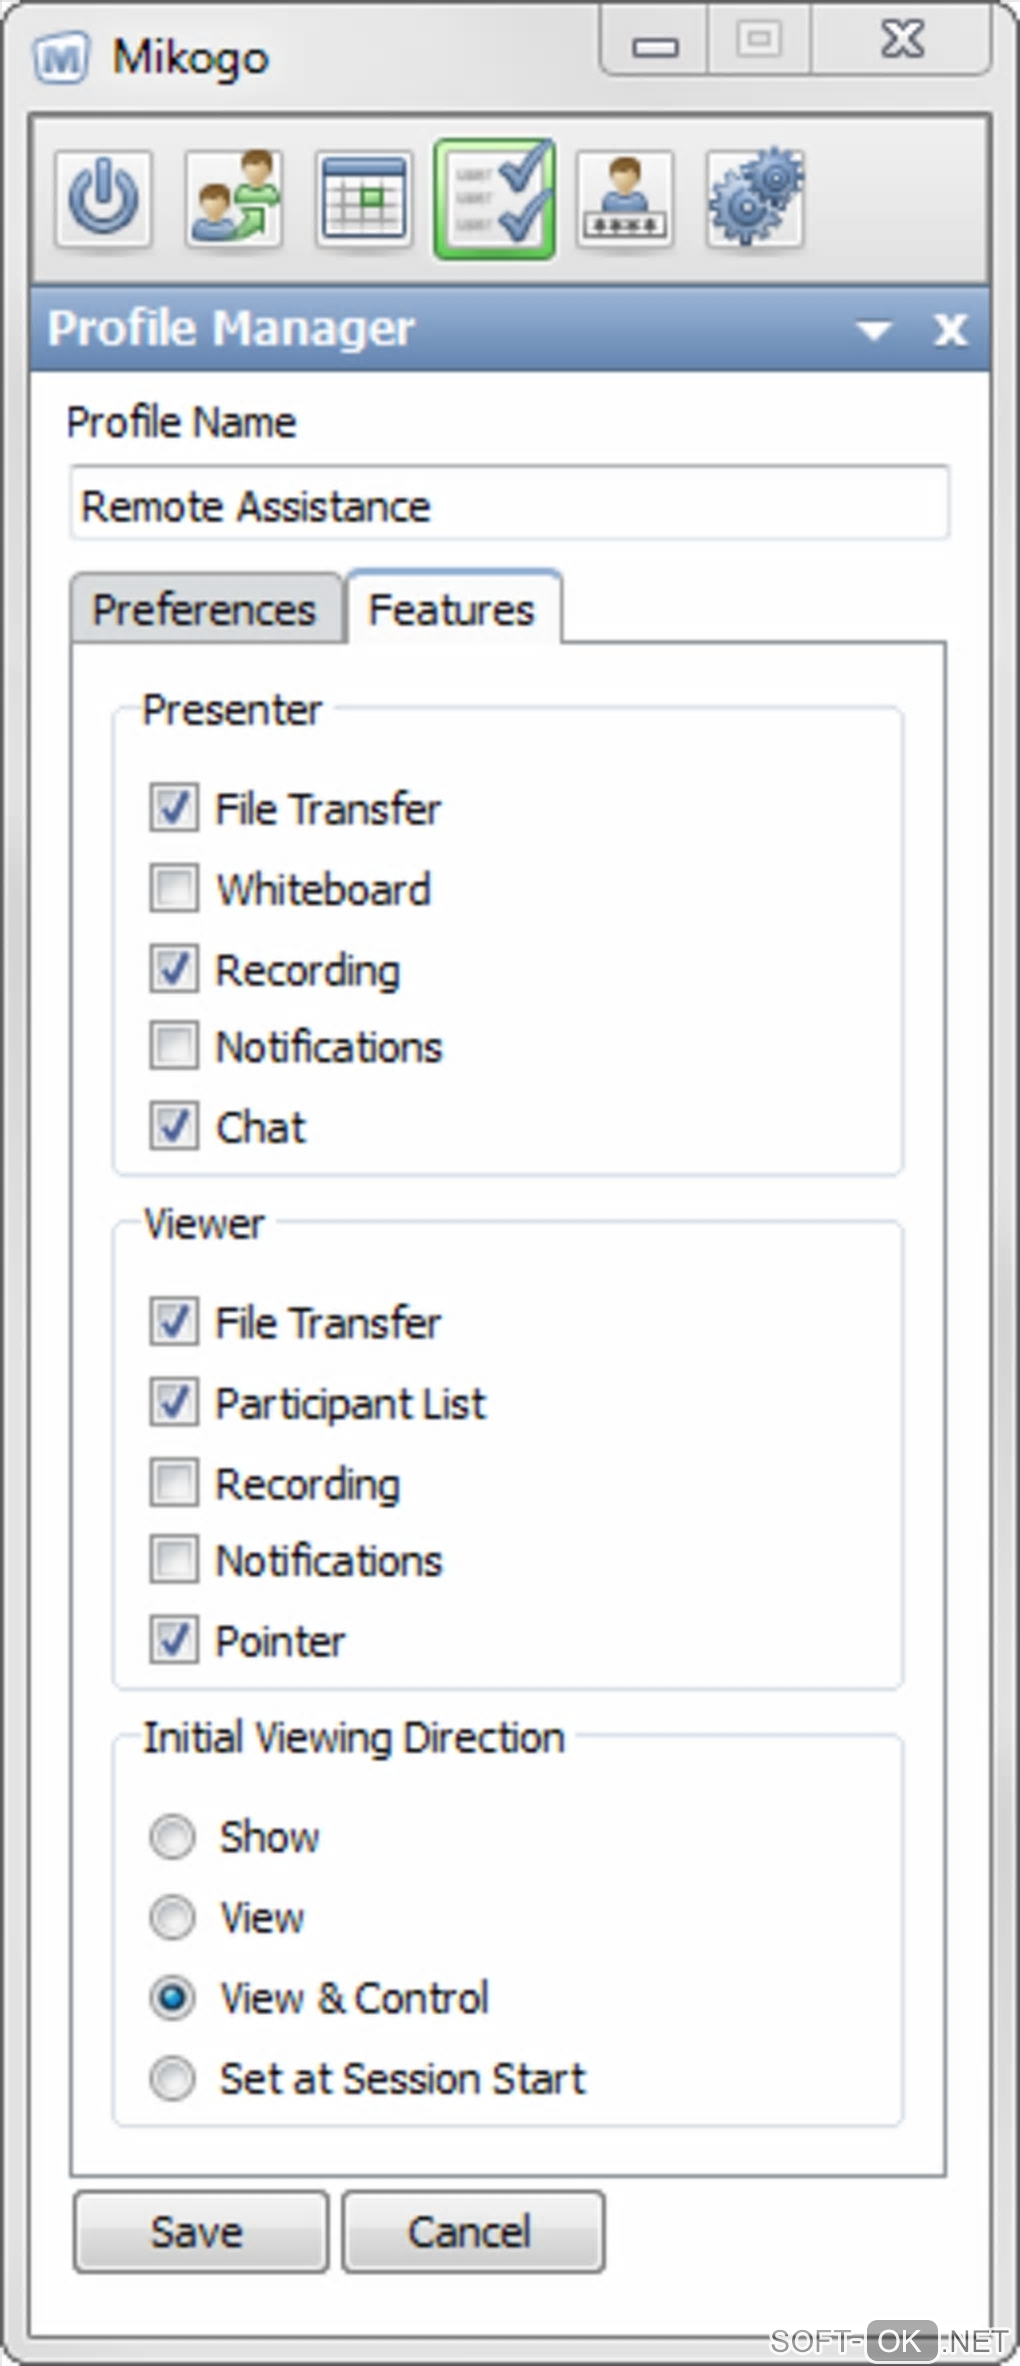
Task: Click the Mikogo logo icon
Action: pos(61,59)
